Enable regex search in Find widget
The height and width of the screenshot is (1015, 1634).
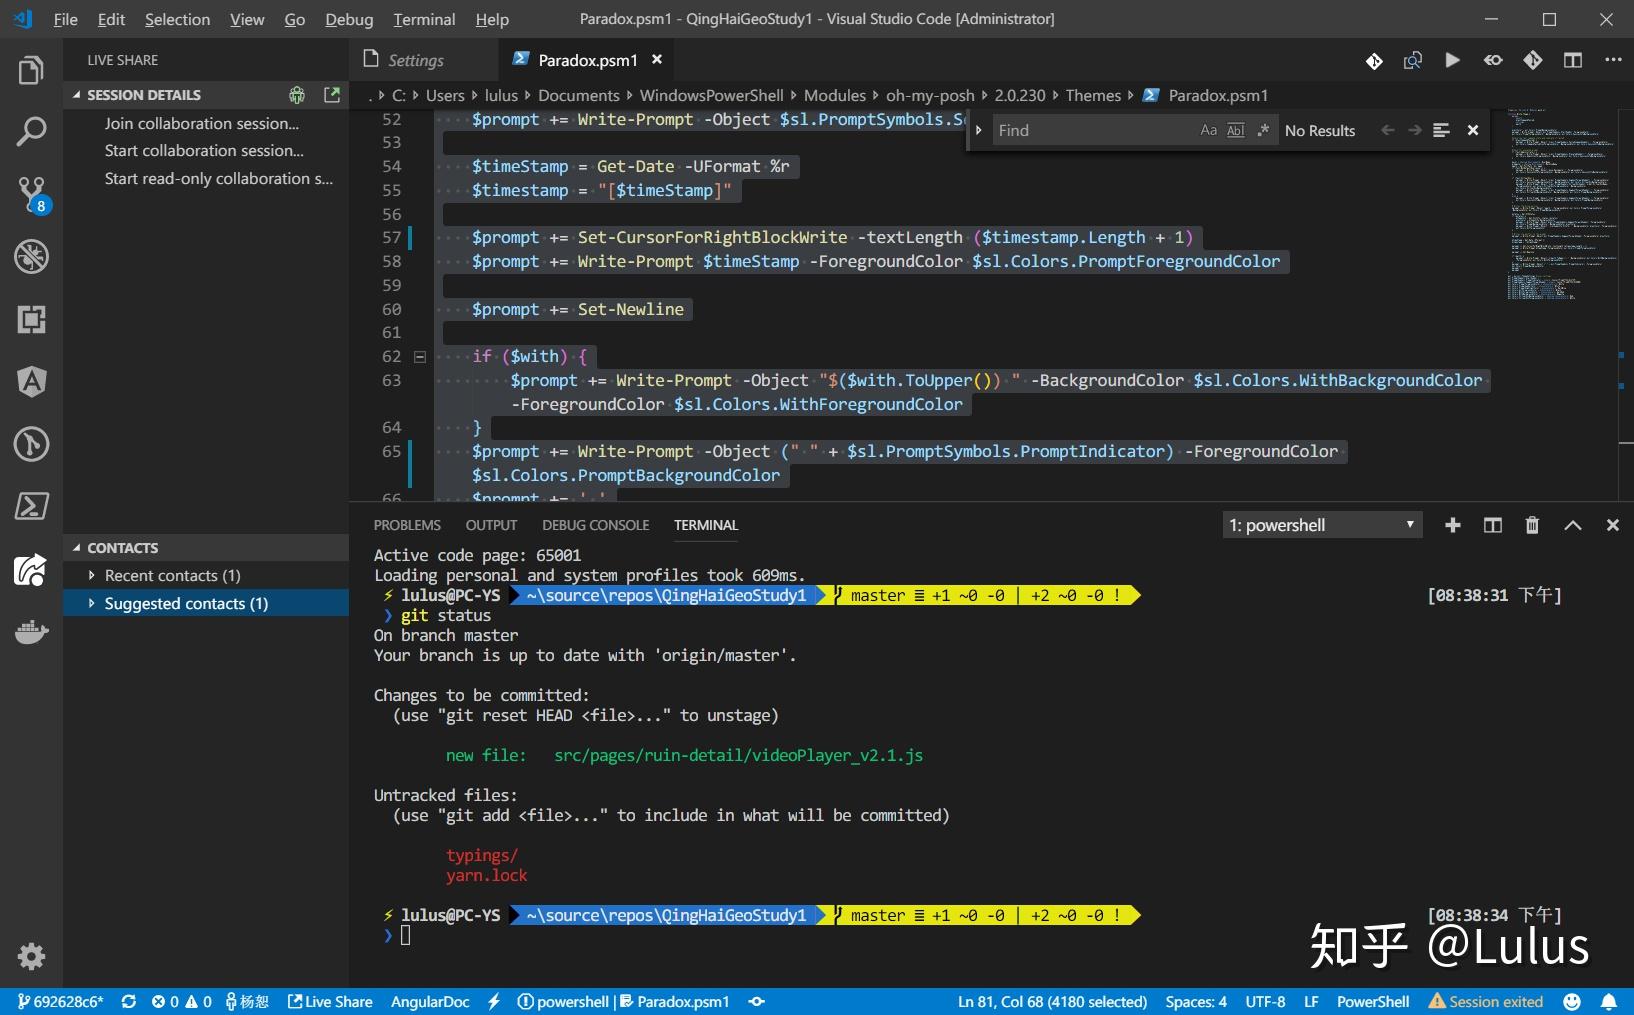coord(1263,130)
